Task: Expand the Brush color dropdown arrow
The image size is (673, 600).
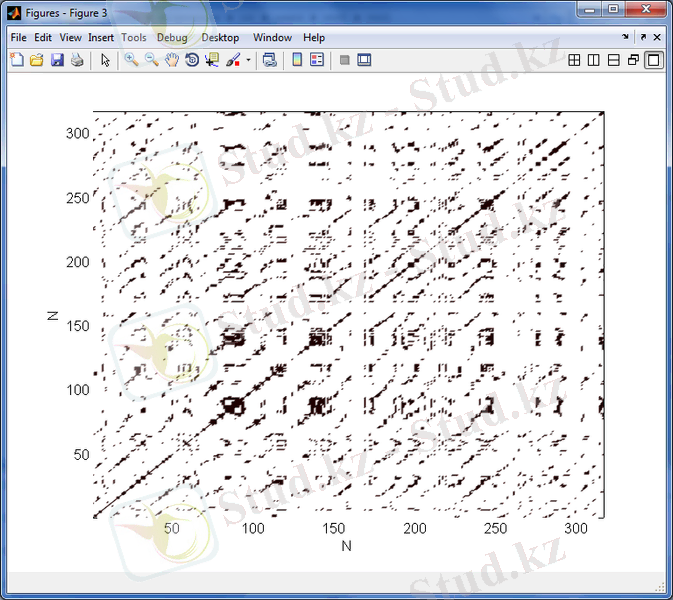Action: pyautogui.click(x=248, y=60)
